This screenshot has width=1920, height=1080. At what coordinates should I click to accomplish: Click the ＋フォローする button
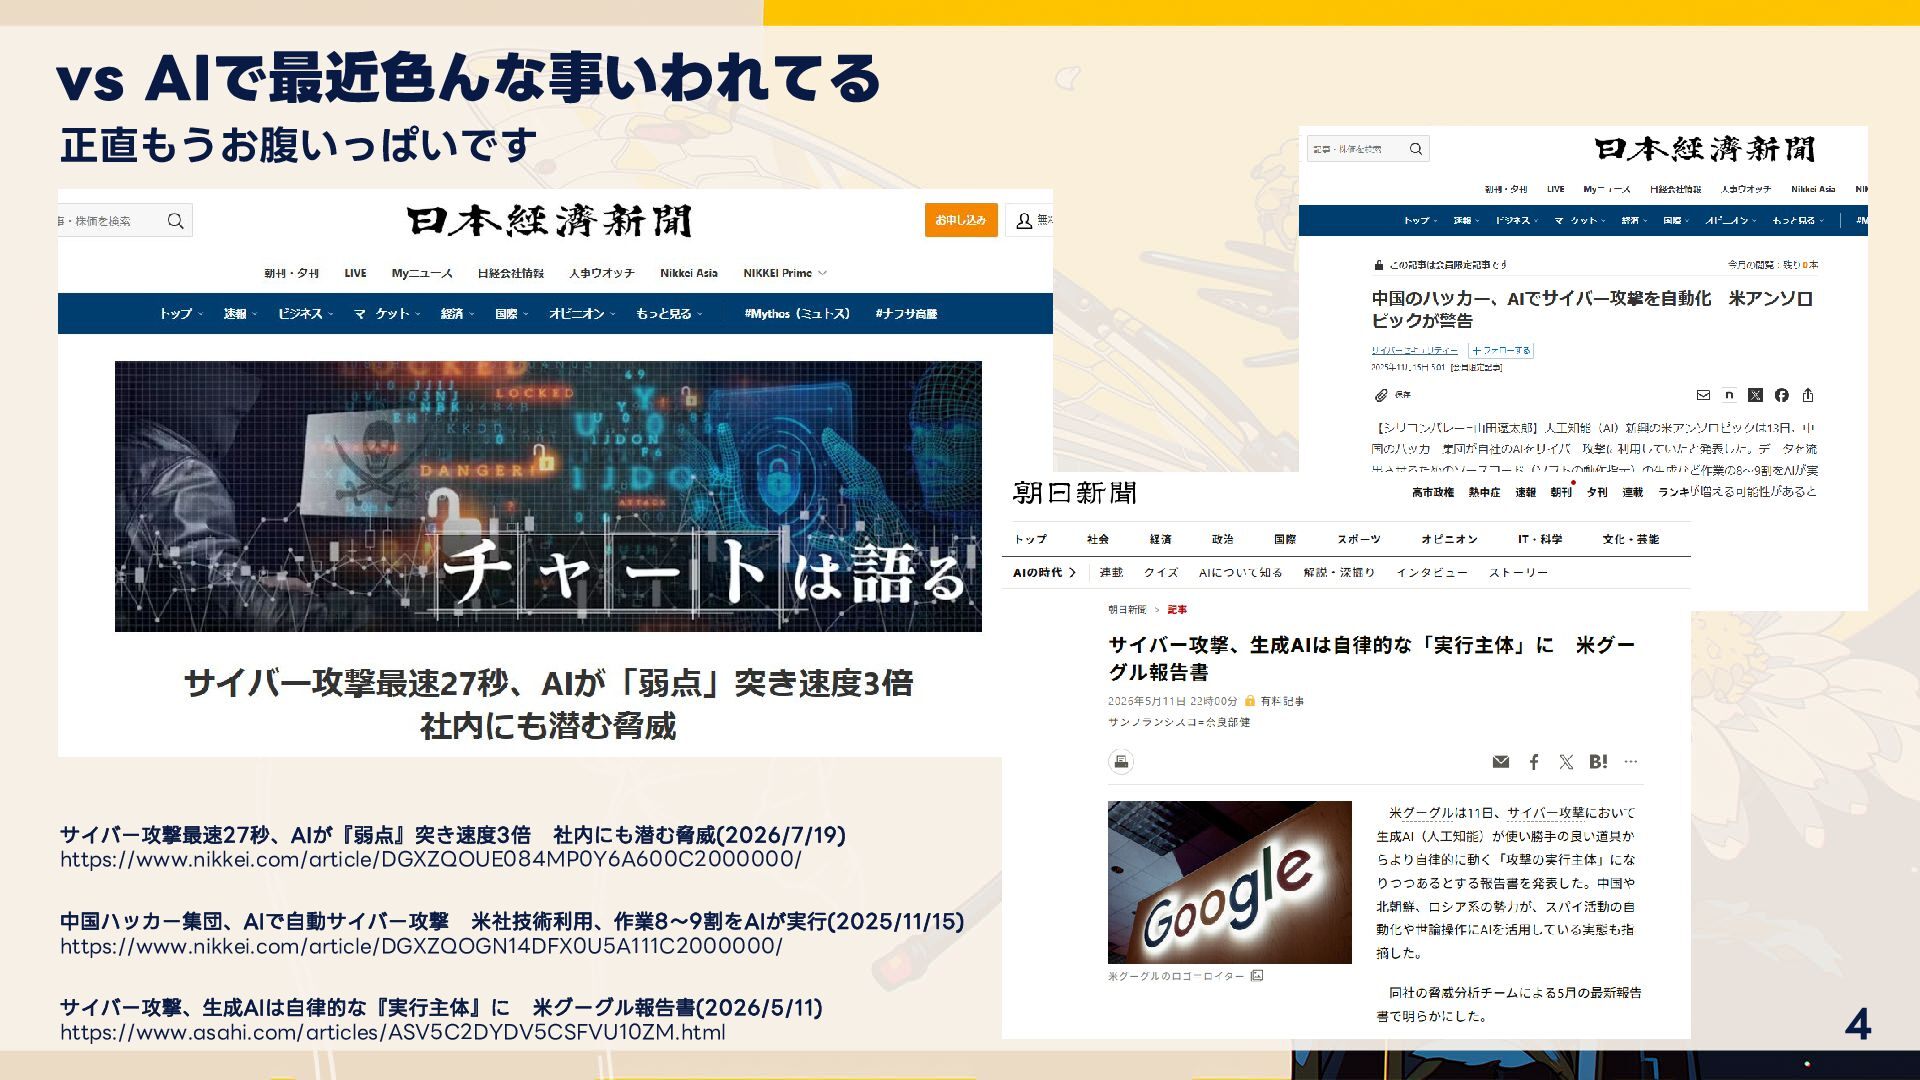(1501, 350)
